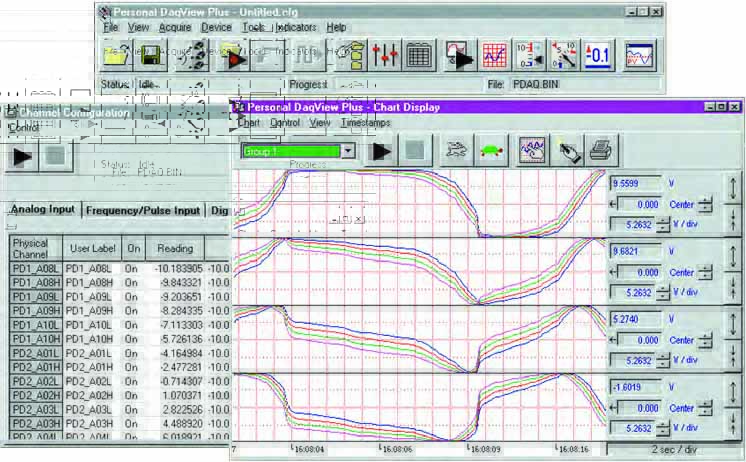Open Control menu in Chart Display window
Image resolution: width=746 pixels, height=462 pixels.
[285, 123]
